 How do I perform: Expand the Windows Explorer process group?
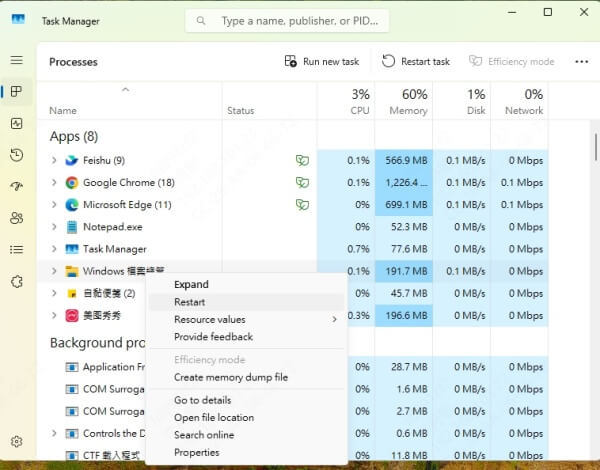pyautogui.click(x=54, y=271)
